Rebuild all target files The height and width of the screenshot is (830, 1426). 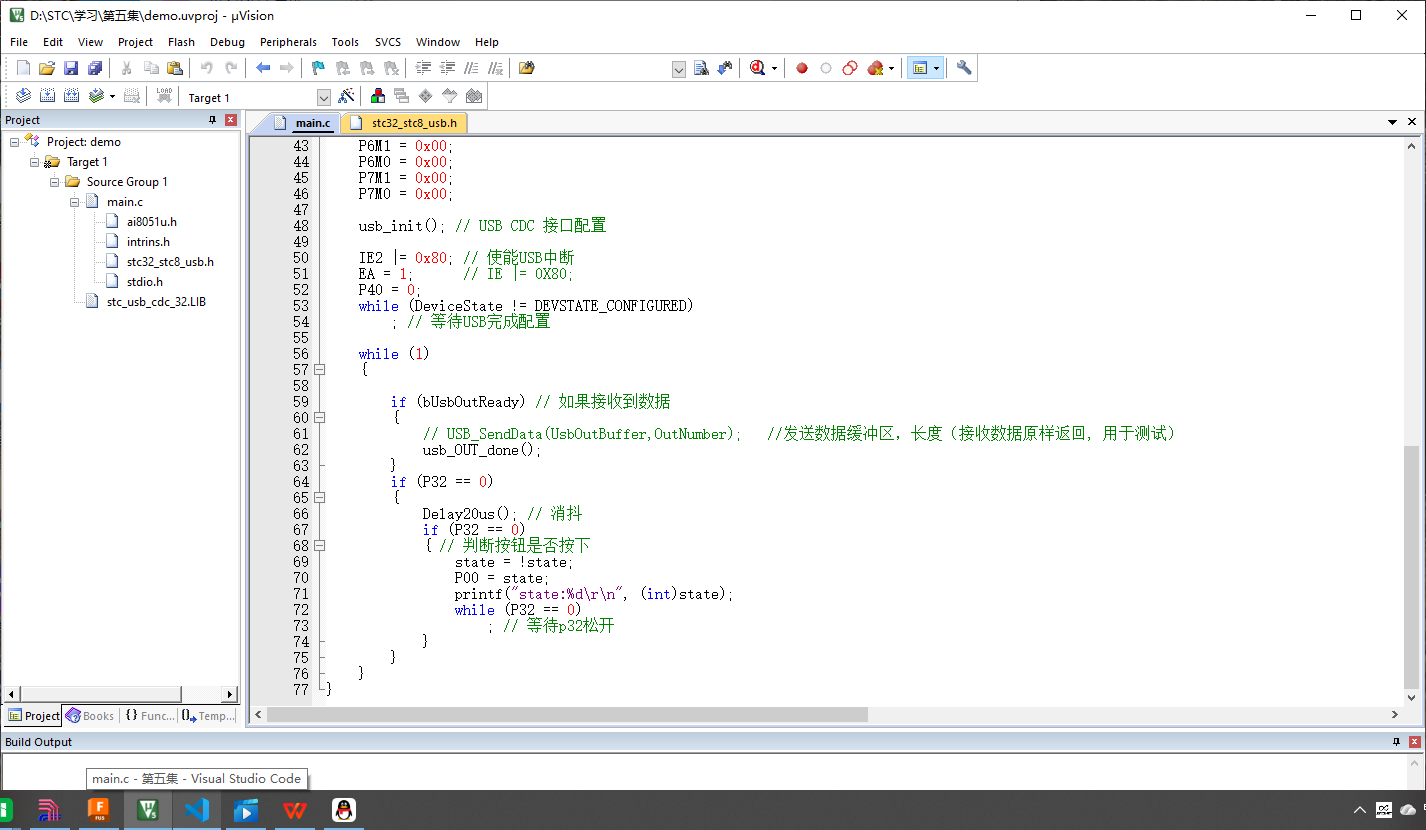[71, 95]
